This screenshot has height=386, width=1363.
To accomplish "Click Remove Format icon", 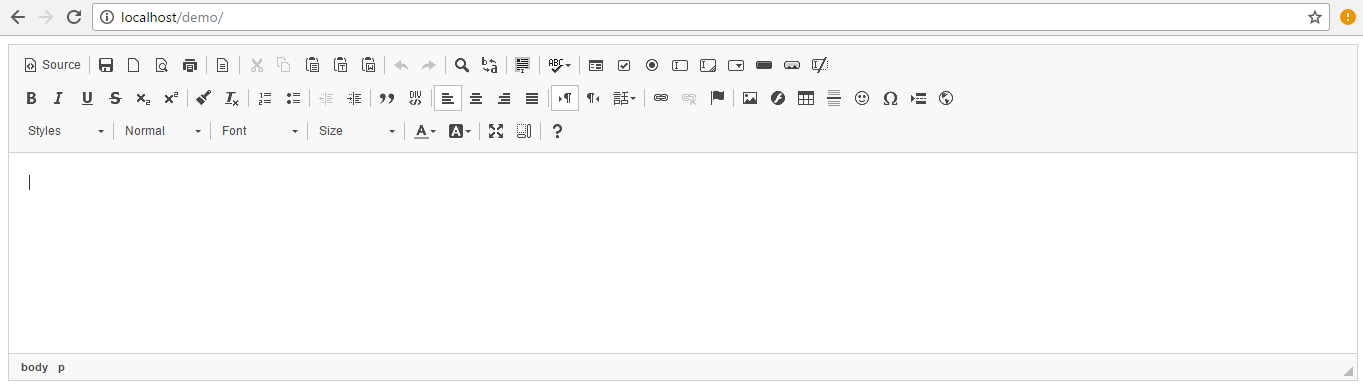I will [x=231, y=98].
